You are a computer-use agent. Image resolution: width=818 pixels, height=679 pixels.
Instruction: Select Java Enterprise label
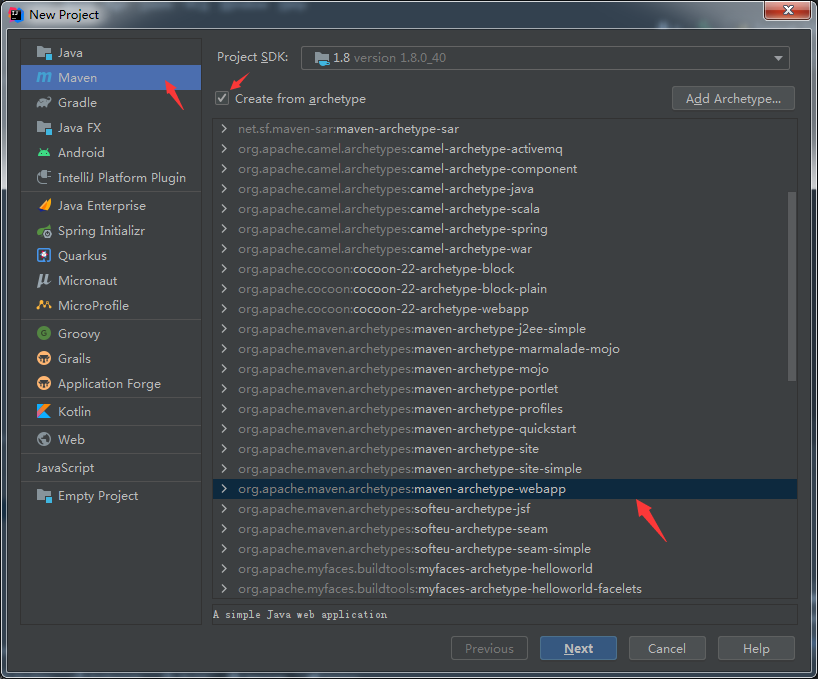coord(102,205)
